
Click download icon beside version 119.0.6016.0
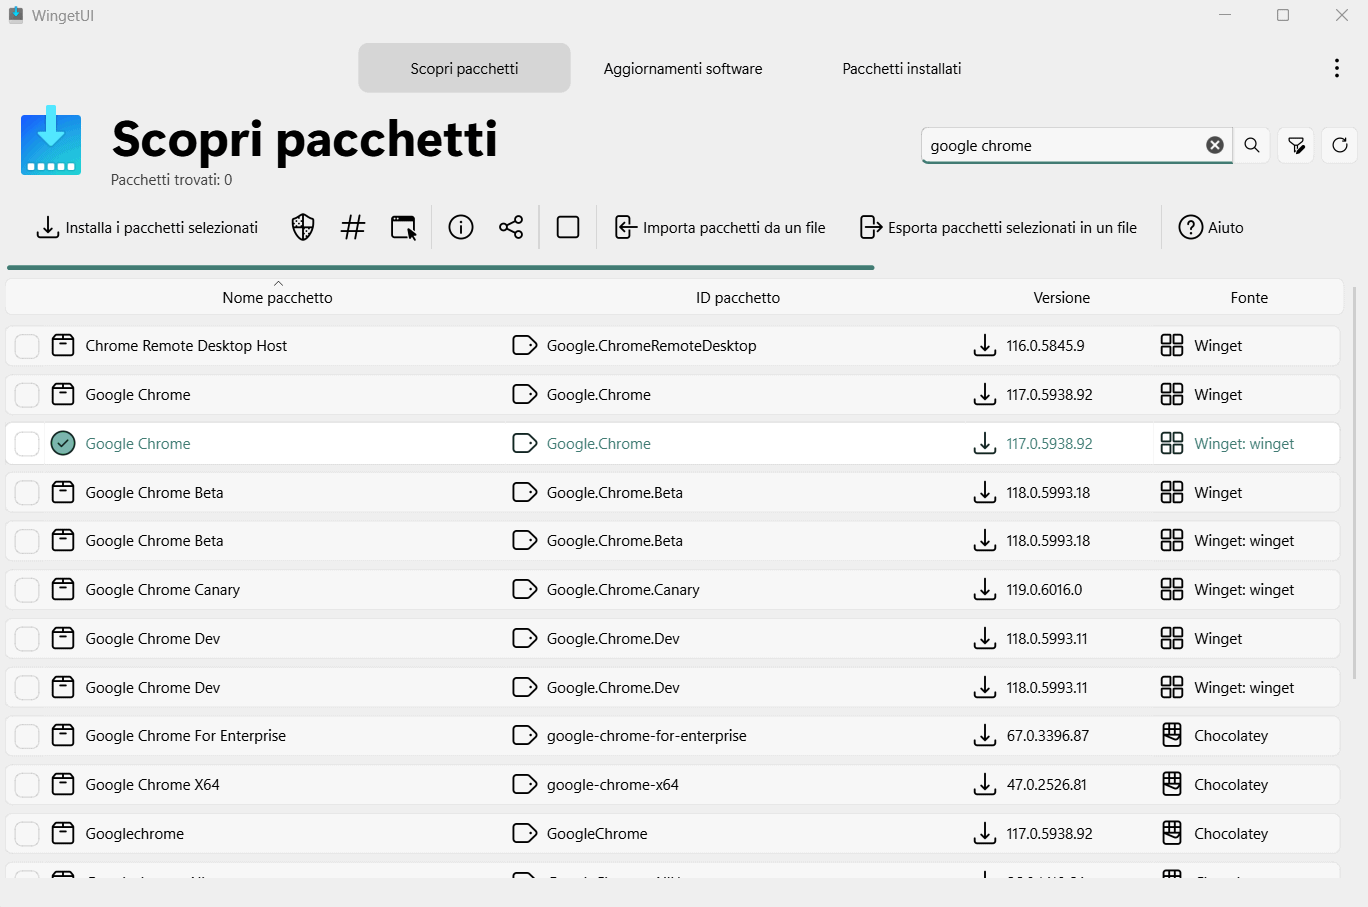(985, 590)
